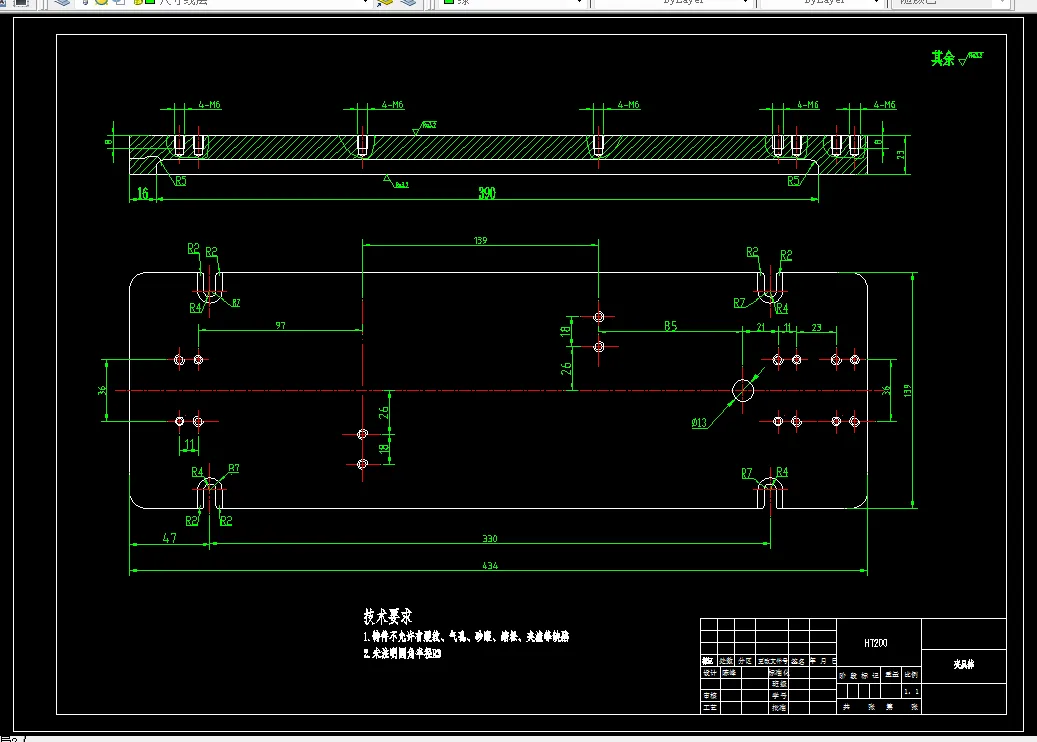Click the 签名 header cell

click(x=798, y=661)
